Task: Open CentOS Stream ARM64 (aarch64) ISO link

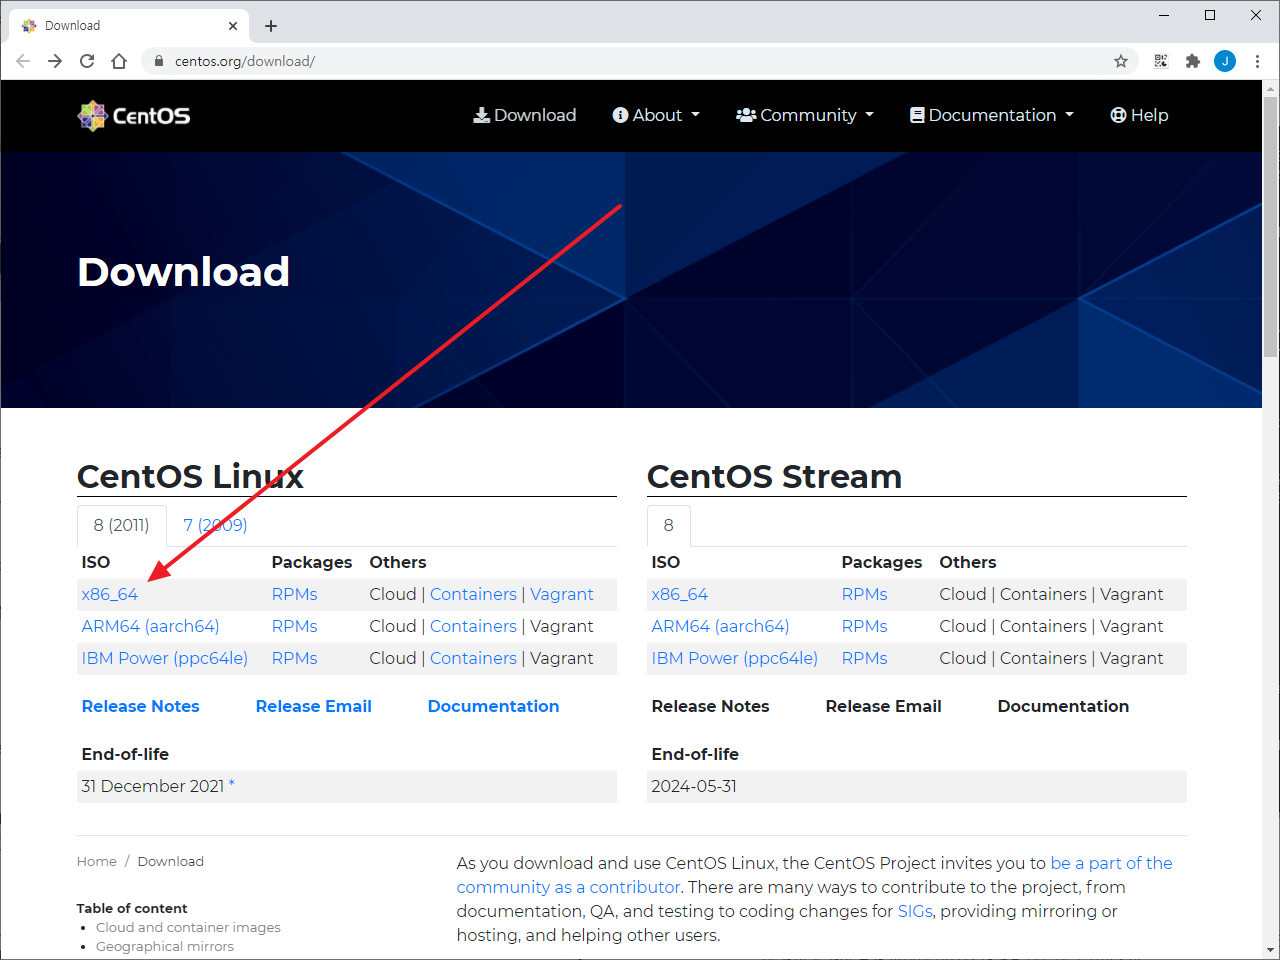Action: coord(720,626)
